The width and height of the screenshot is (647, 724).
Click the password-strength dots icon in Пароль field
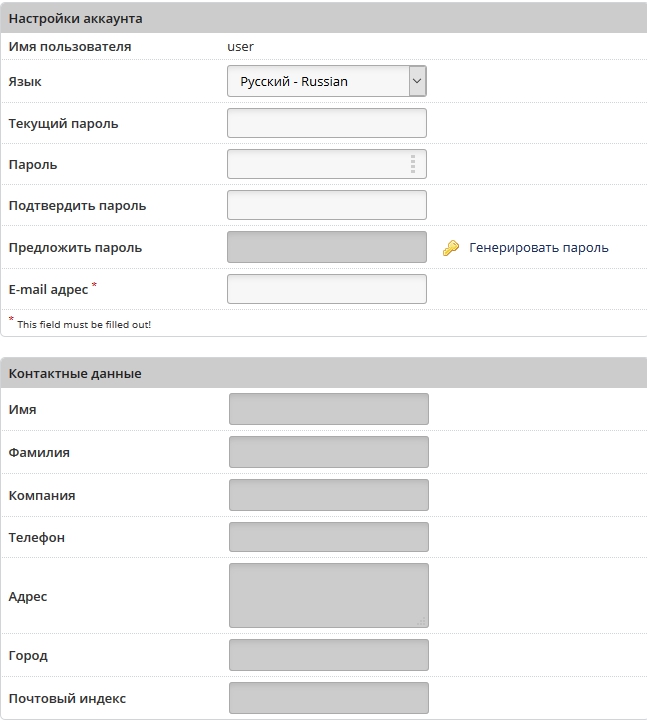[413, 164]
